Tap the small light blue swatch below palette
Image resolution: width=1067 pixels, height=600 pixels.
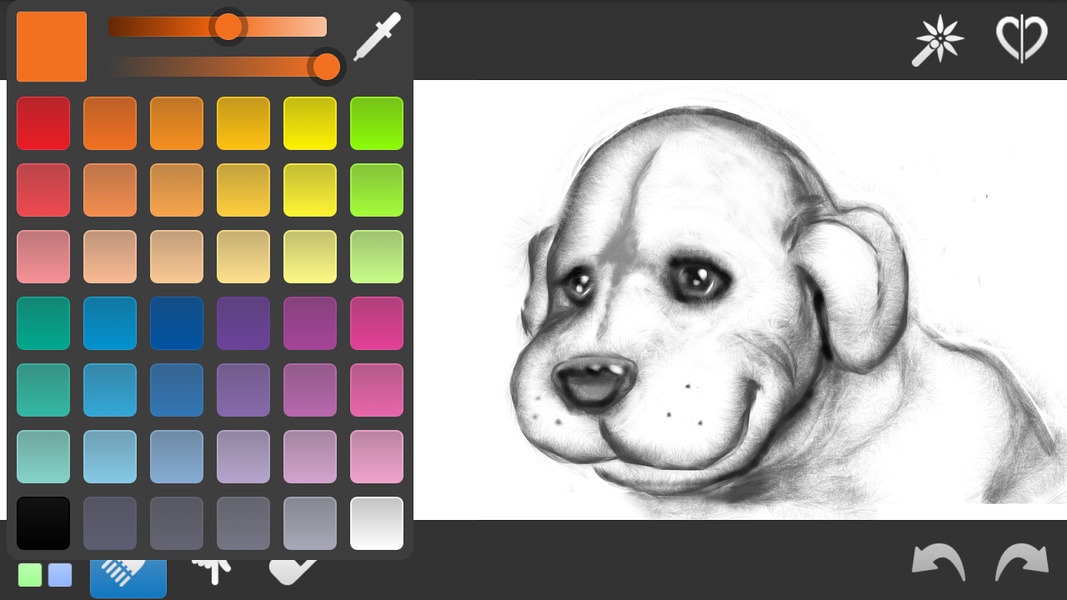[x=60, y=575]
